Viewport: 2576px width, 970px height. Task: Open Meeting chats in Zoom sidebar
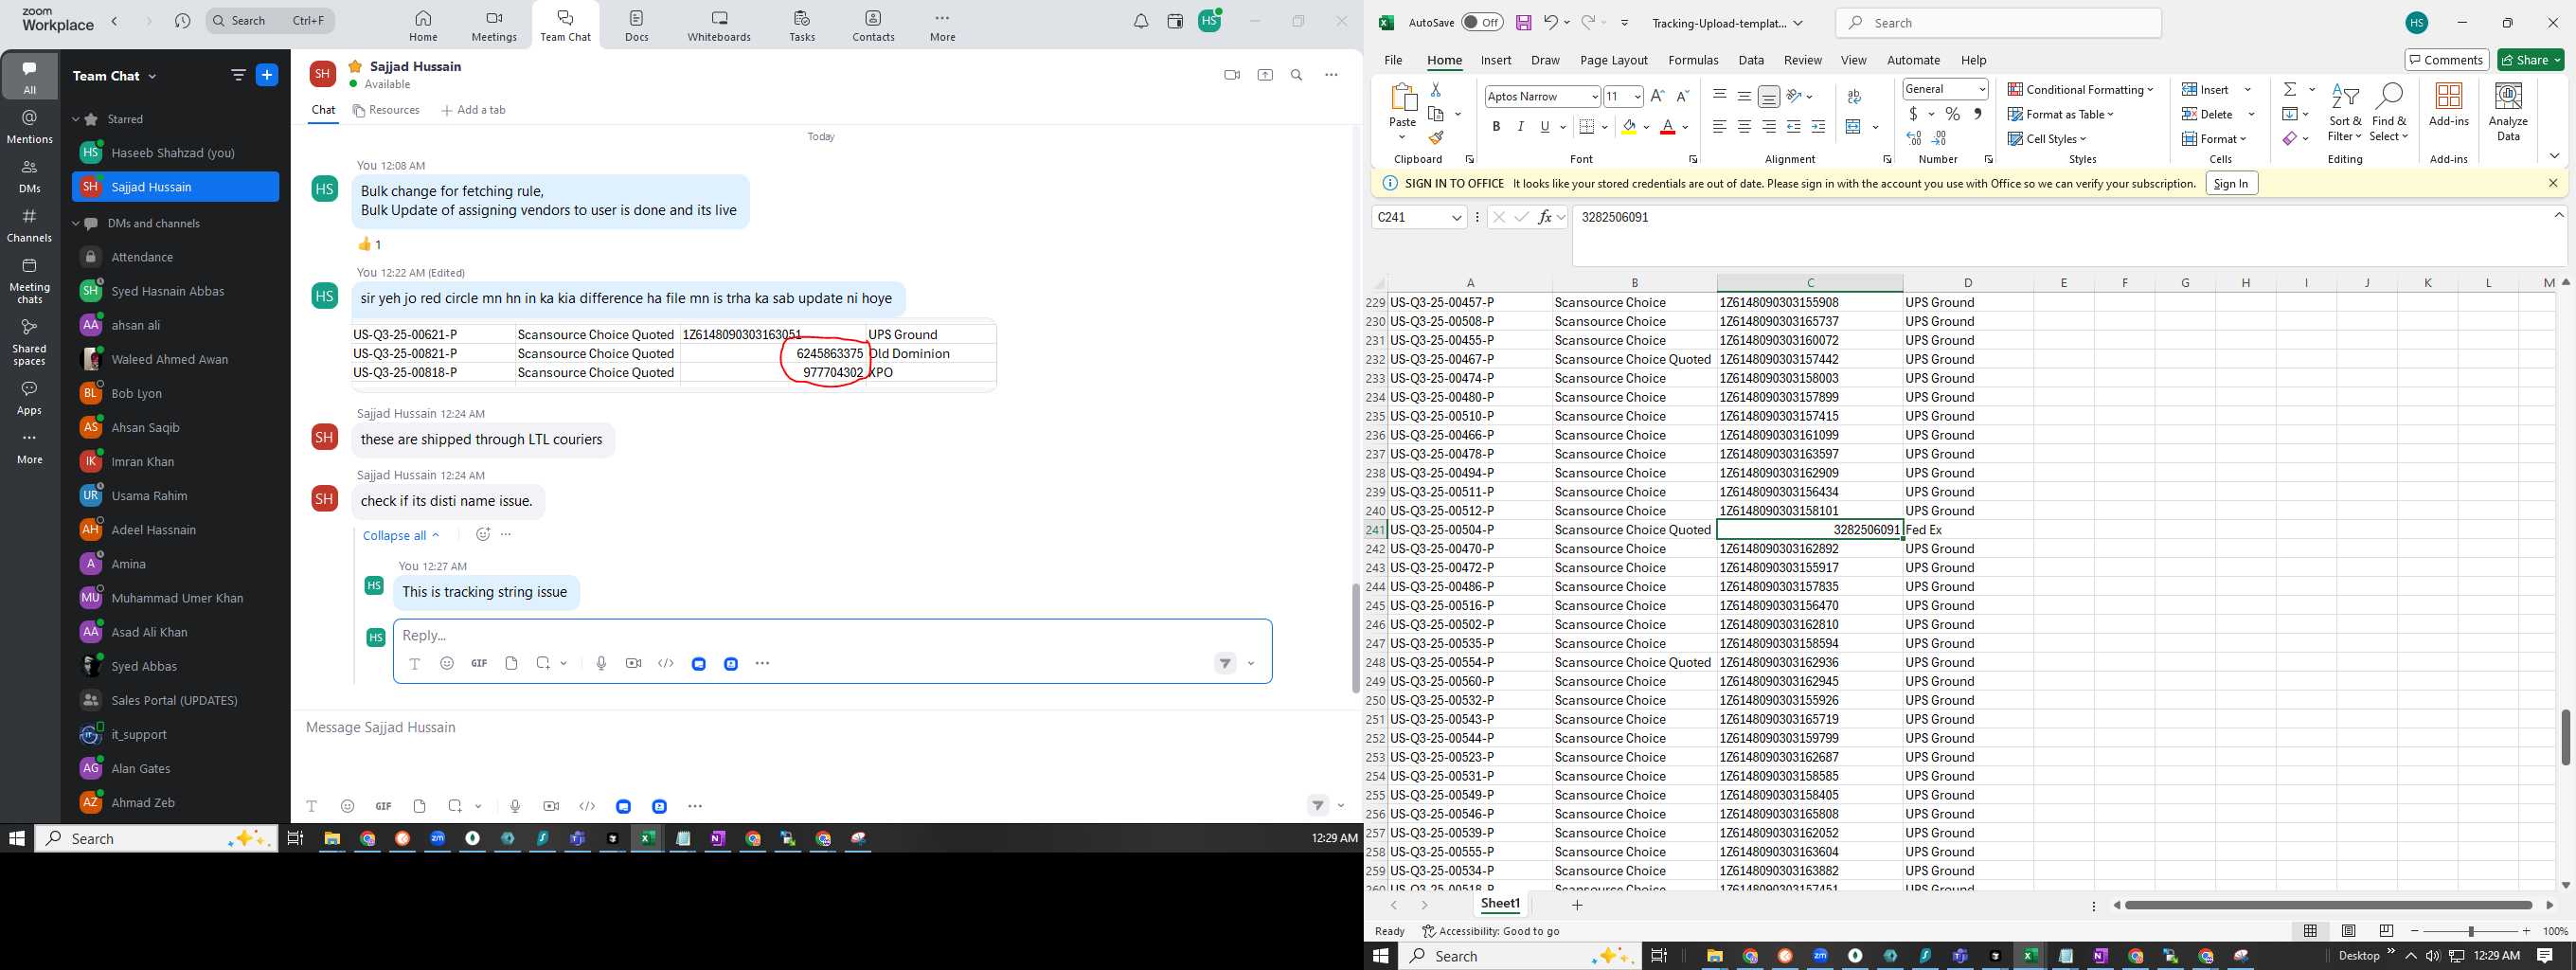coord(30,281)
